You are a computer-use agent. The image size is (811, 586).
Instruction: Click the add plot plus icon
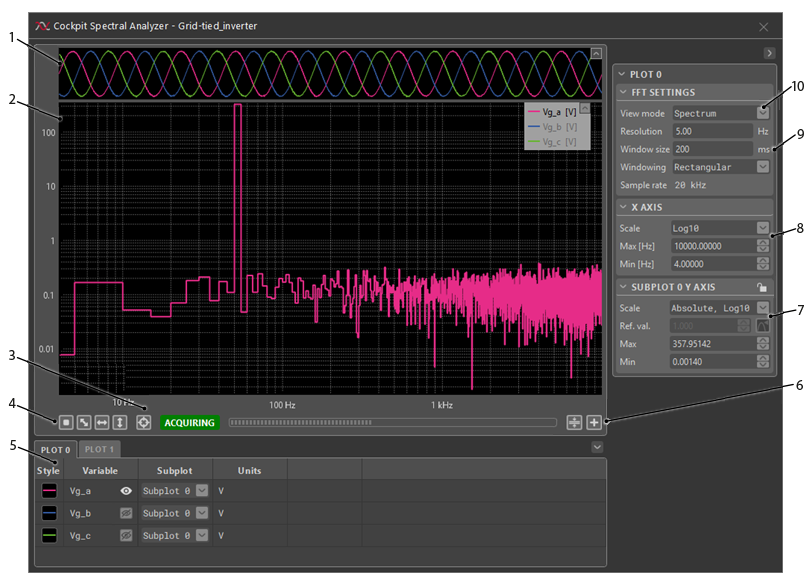[594, 422]
